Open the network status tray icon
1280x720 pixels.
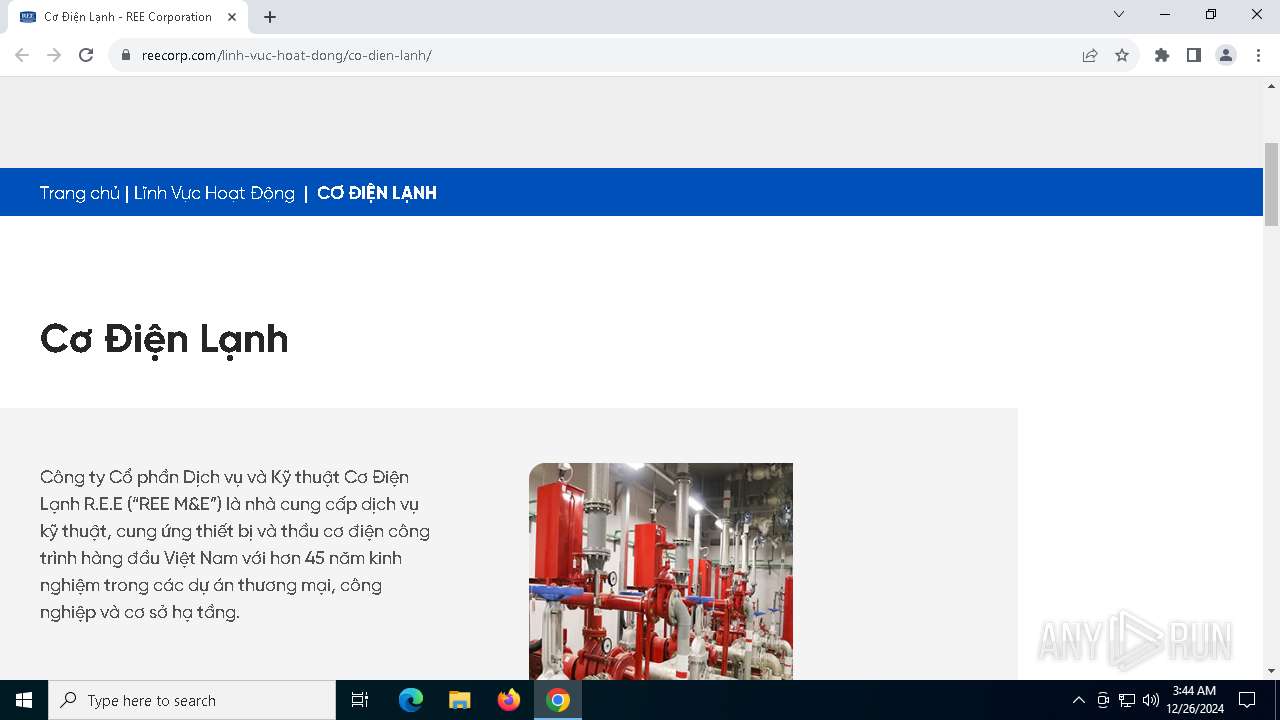point(1127,700)
